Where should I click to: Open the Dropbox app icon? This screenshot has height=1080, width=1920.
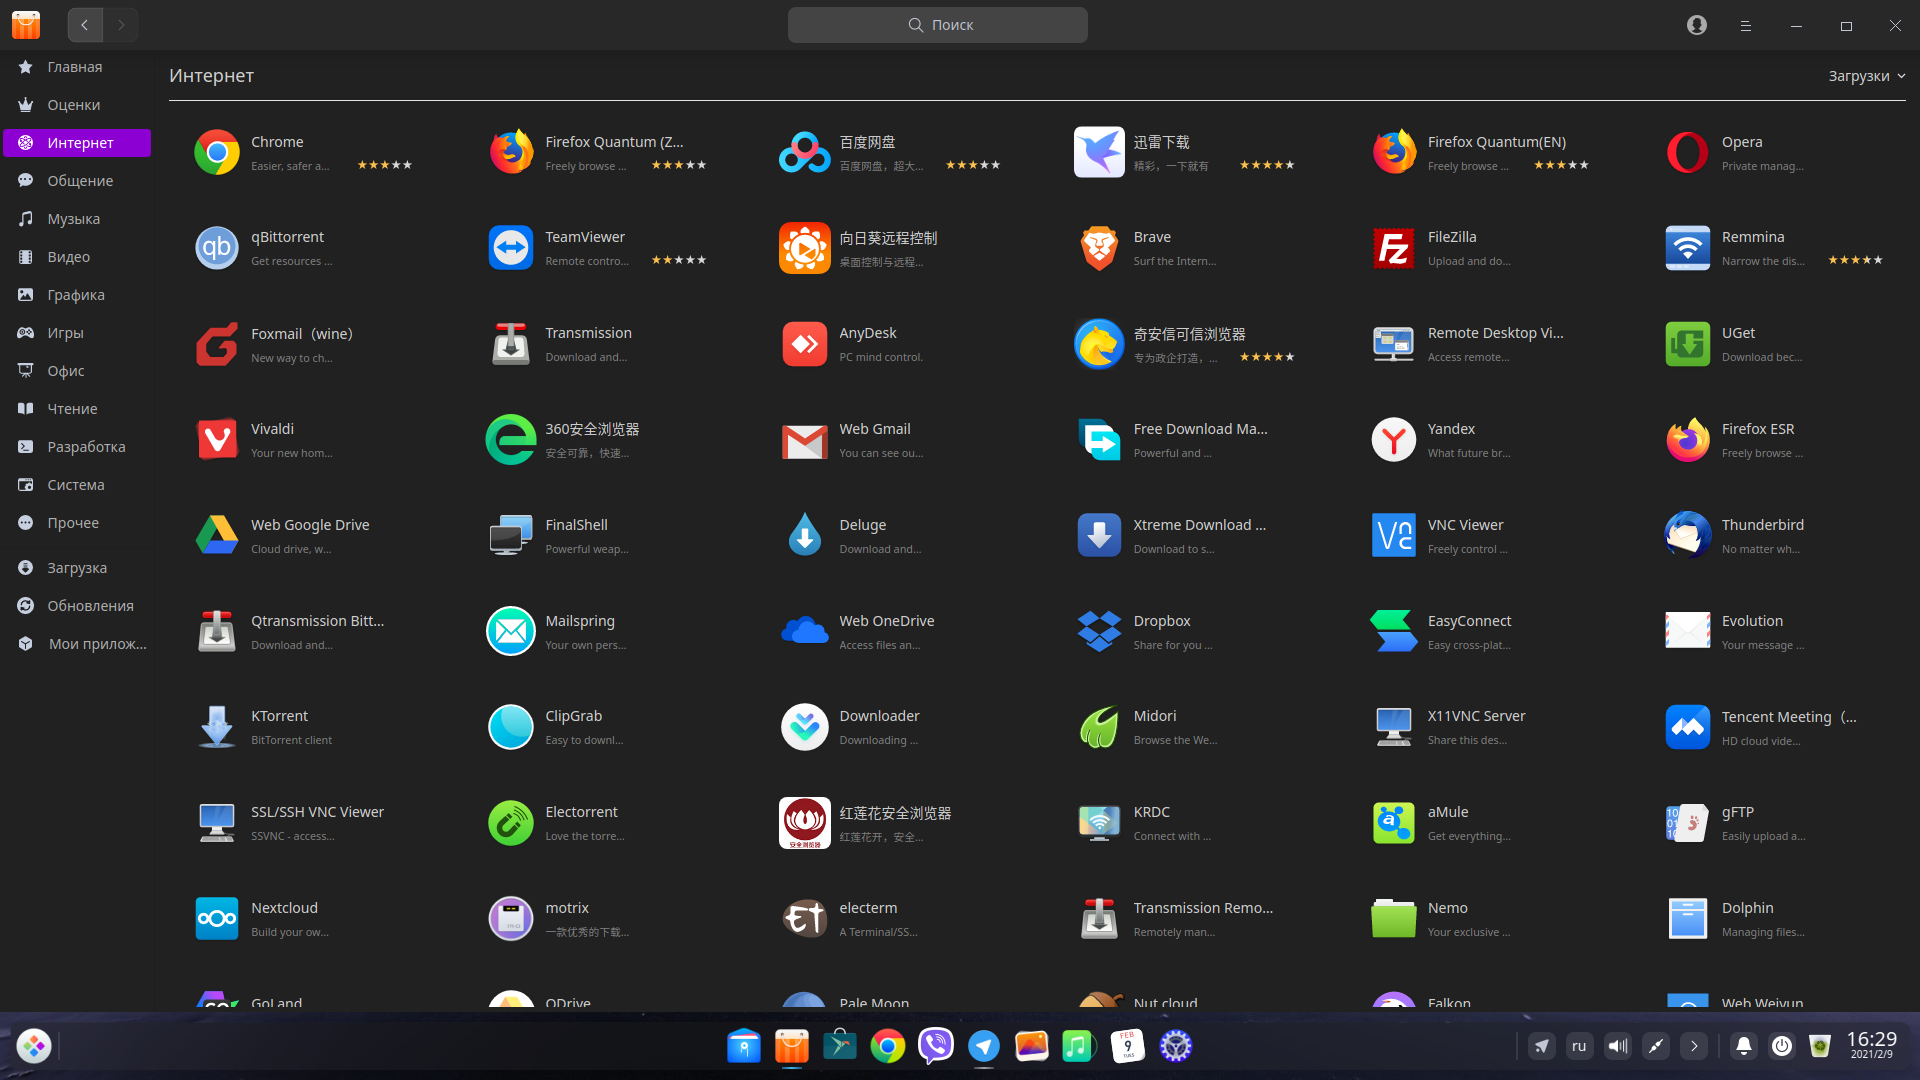click(x=1099, y=632)
